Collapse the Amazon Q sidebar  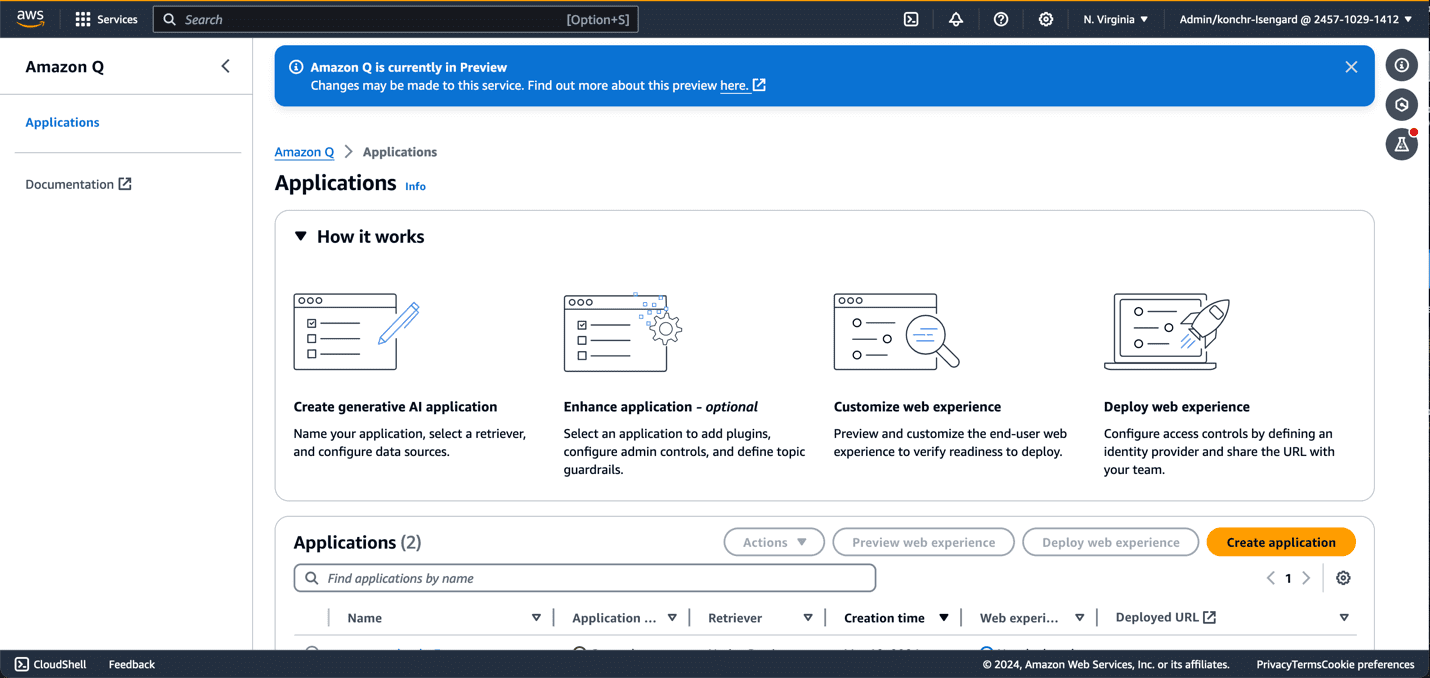click(225, 65)
